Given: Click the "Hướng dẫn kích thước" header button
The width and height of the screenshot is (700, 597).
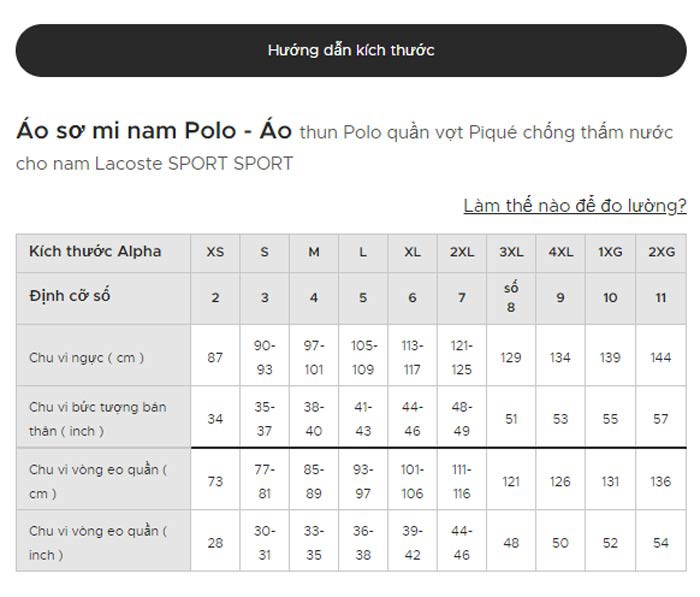Looking at the screenshot, I should click(350, 50).
